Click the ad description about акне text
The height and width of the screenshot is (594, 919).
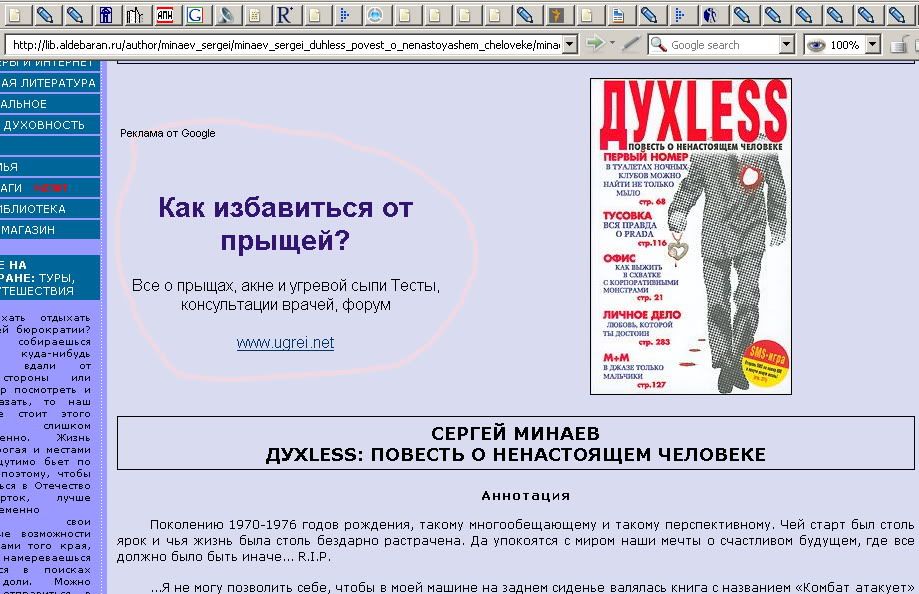(x=285, y=295)
